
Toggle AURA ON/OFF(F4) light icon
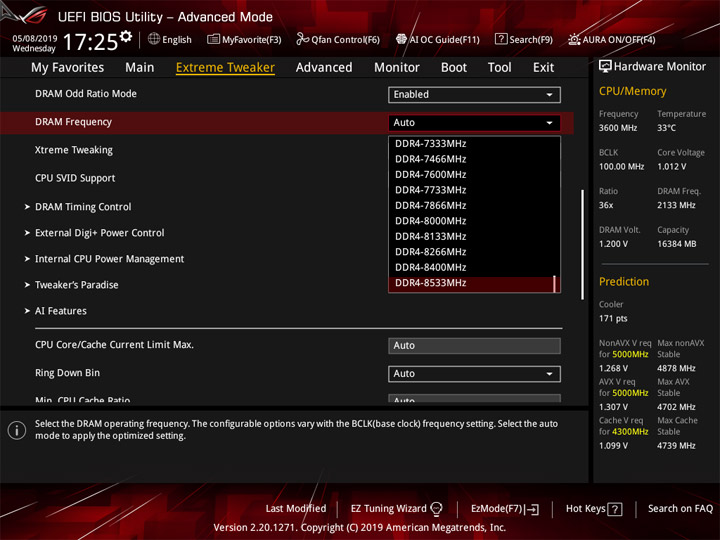click(x=574, y=39)
